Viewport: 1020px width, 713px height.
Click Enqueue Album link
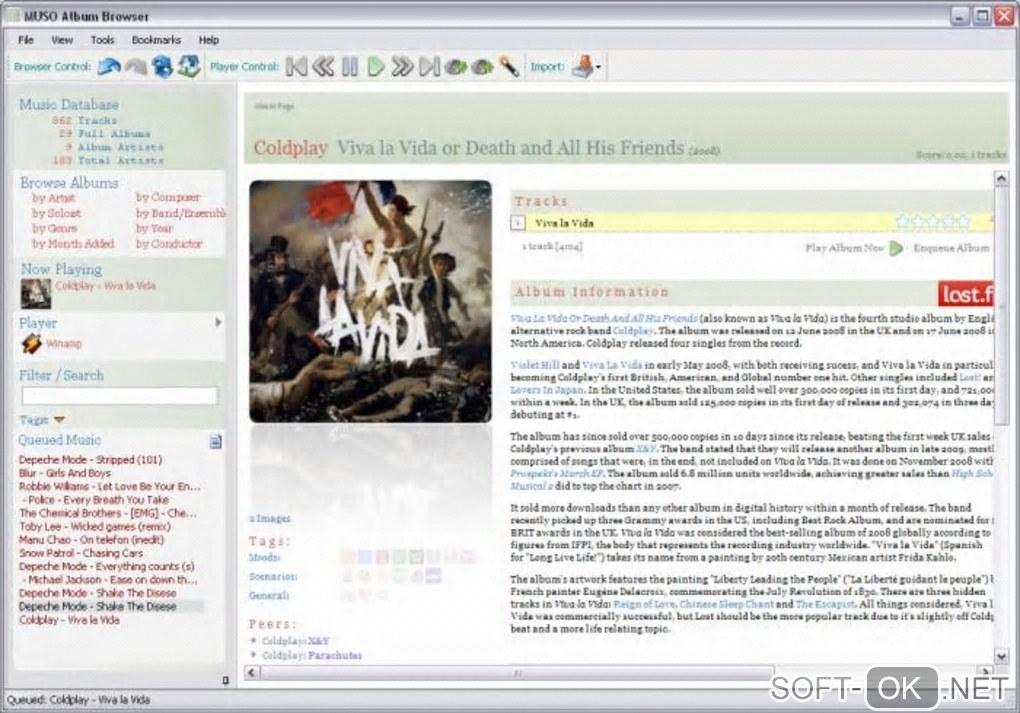[x=951, y=248]
